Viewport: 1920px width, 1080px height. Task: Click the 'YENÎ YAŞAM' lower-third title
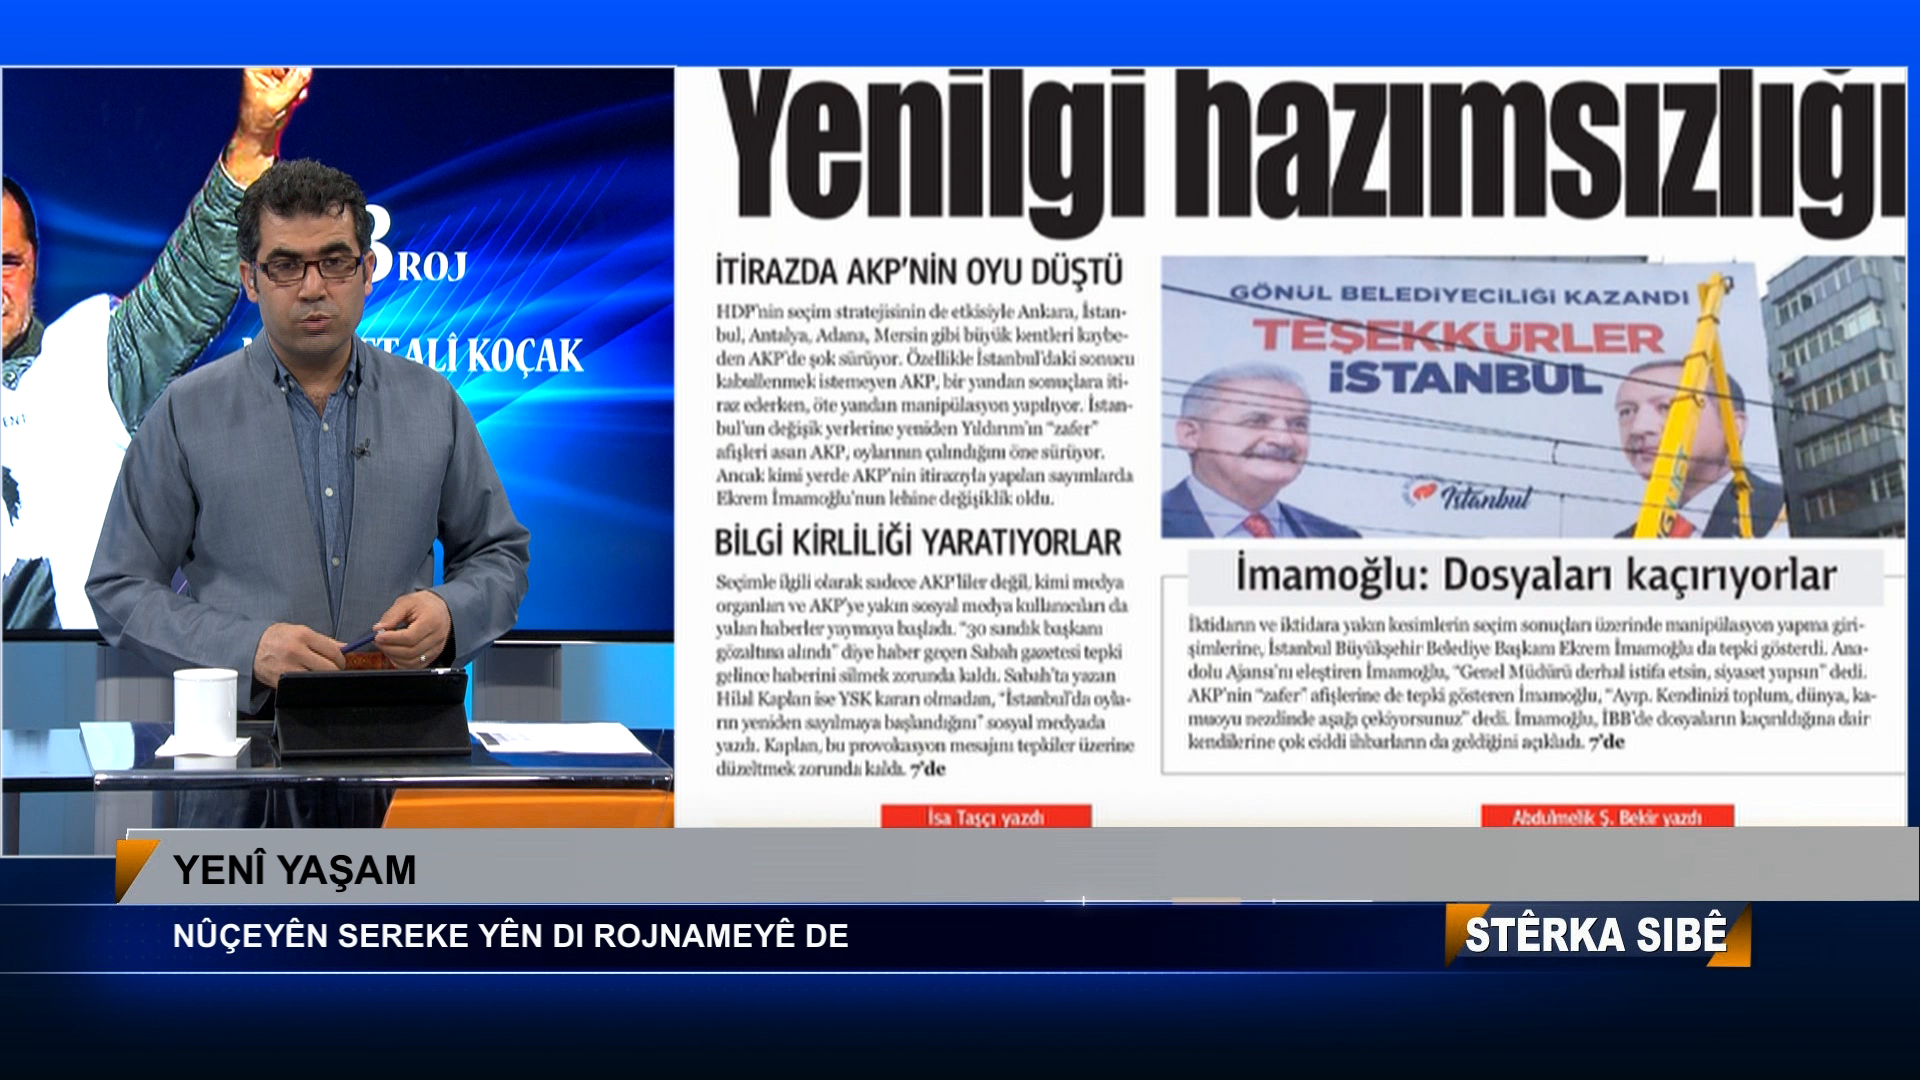(294, 870)
